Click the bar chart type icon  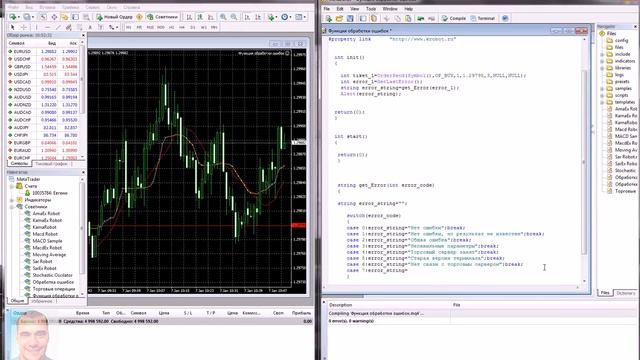189,17
